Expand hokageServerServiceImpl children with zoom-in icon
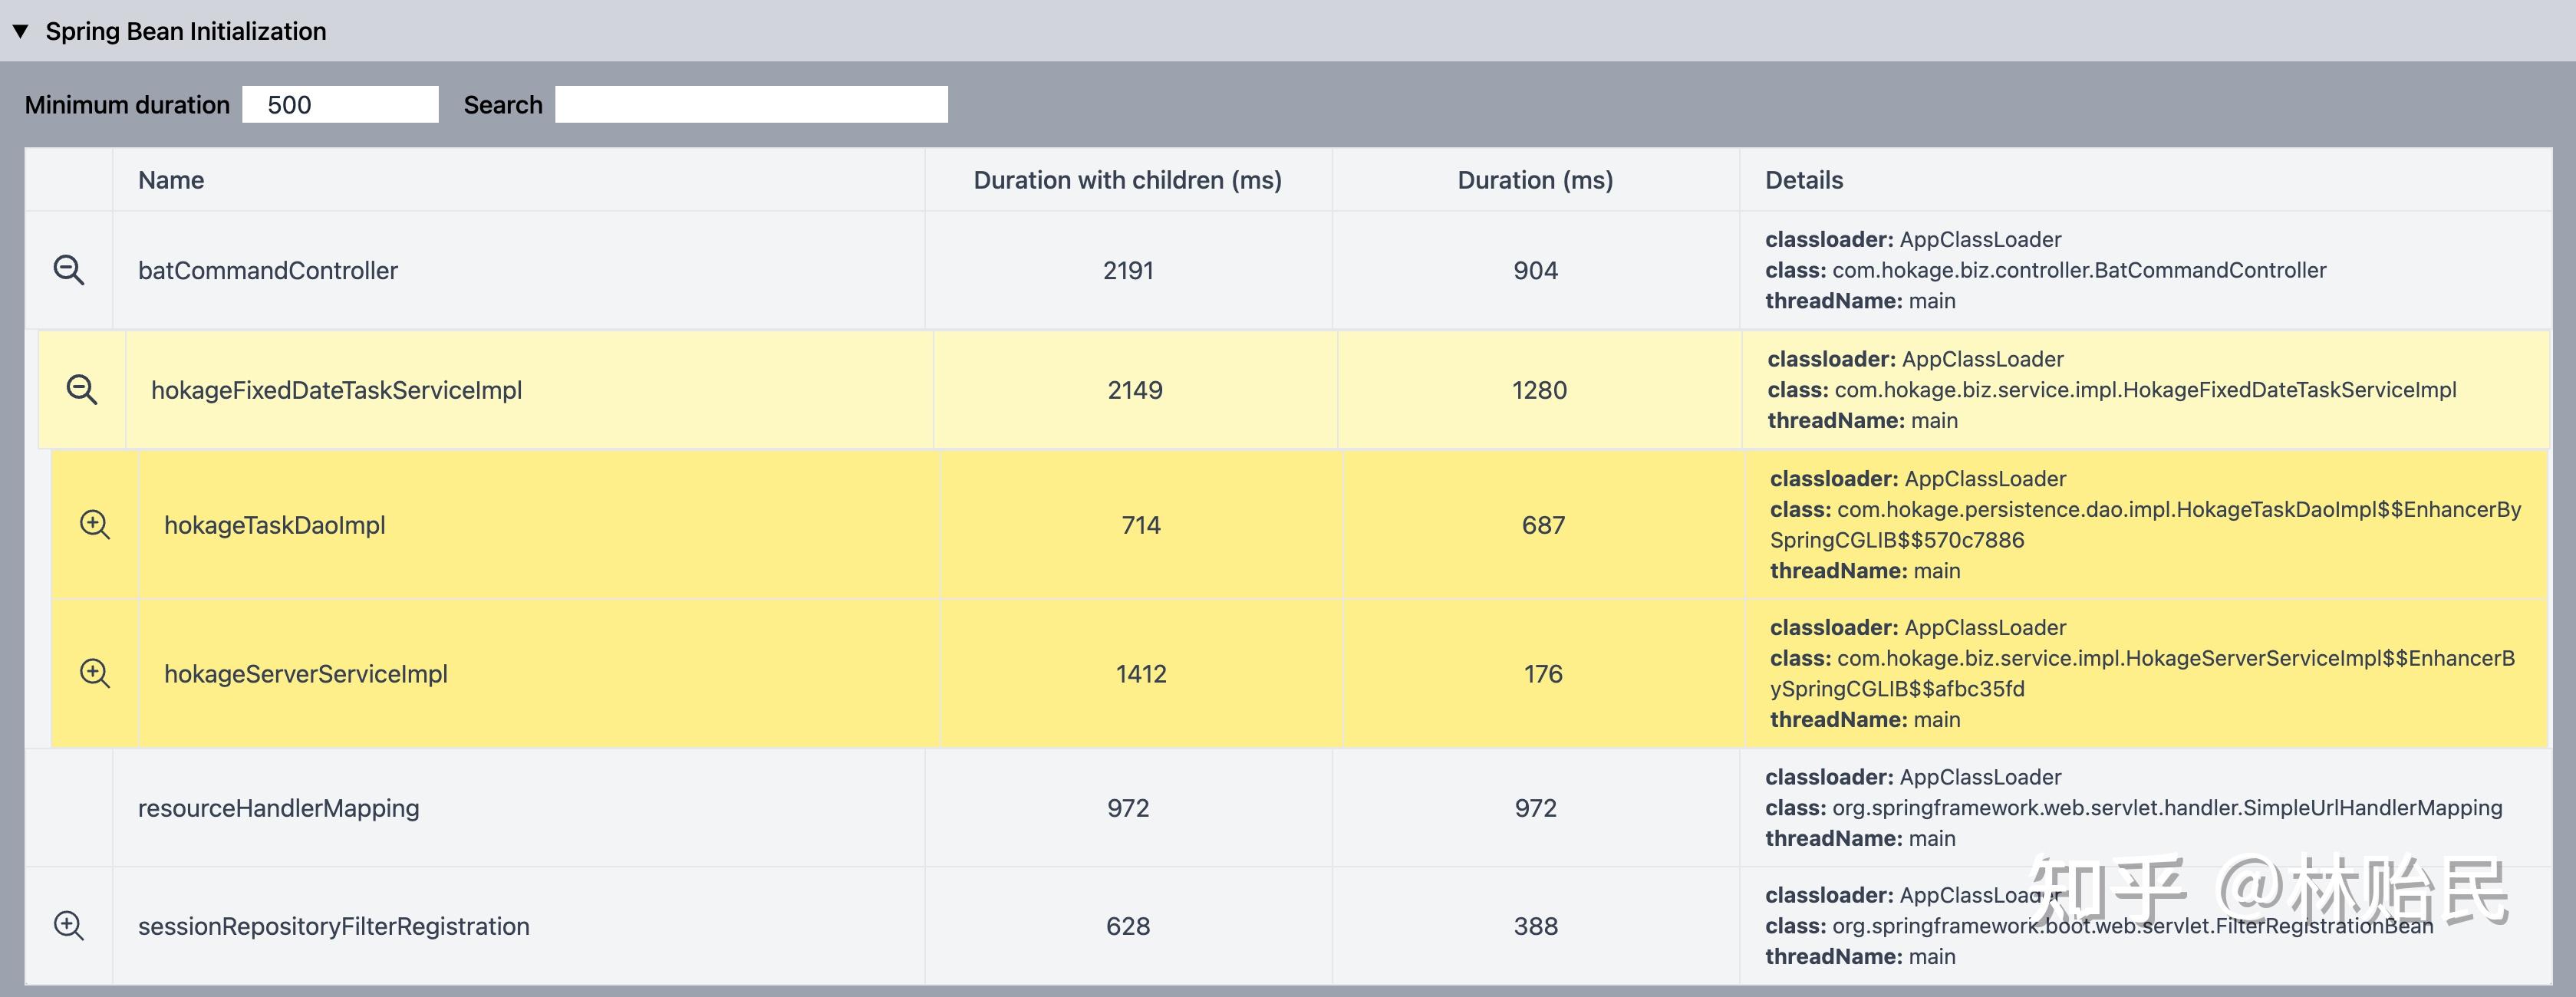 95,673
